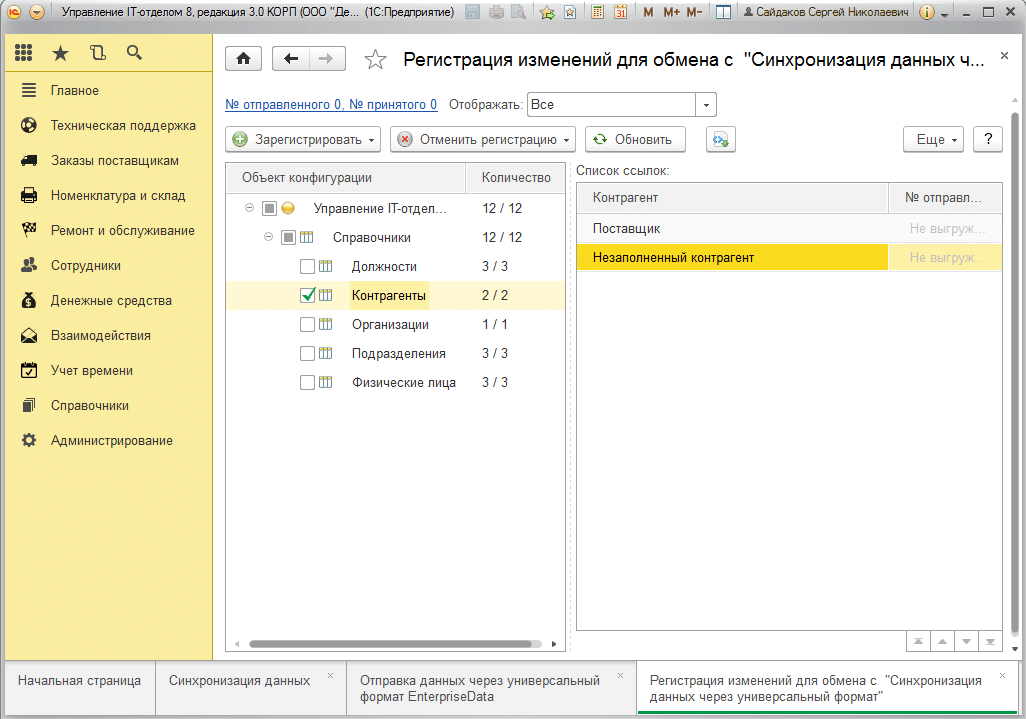Viewport: 1026px width, 719px height.
Task: Open calculator icon in title bar
Action: pos(597,12)
